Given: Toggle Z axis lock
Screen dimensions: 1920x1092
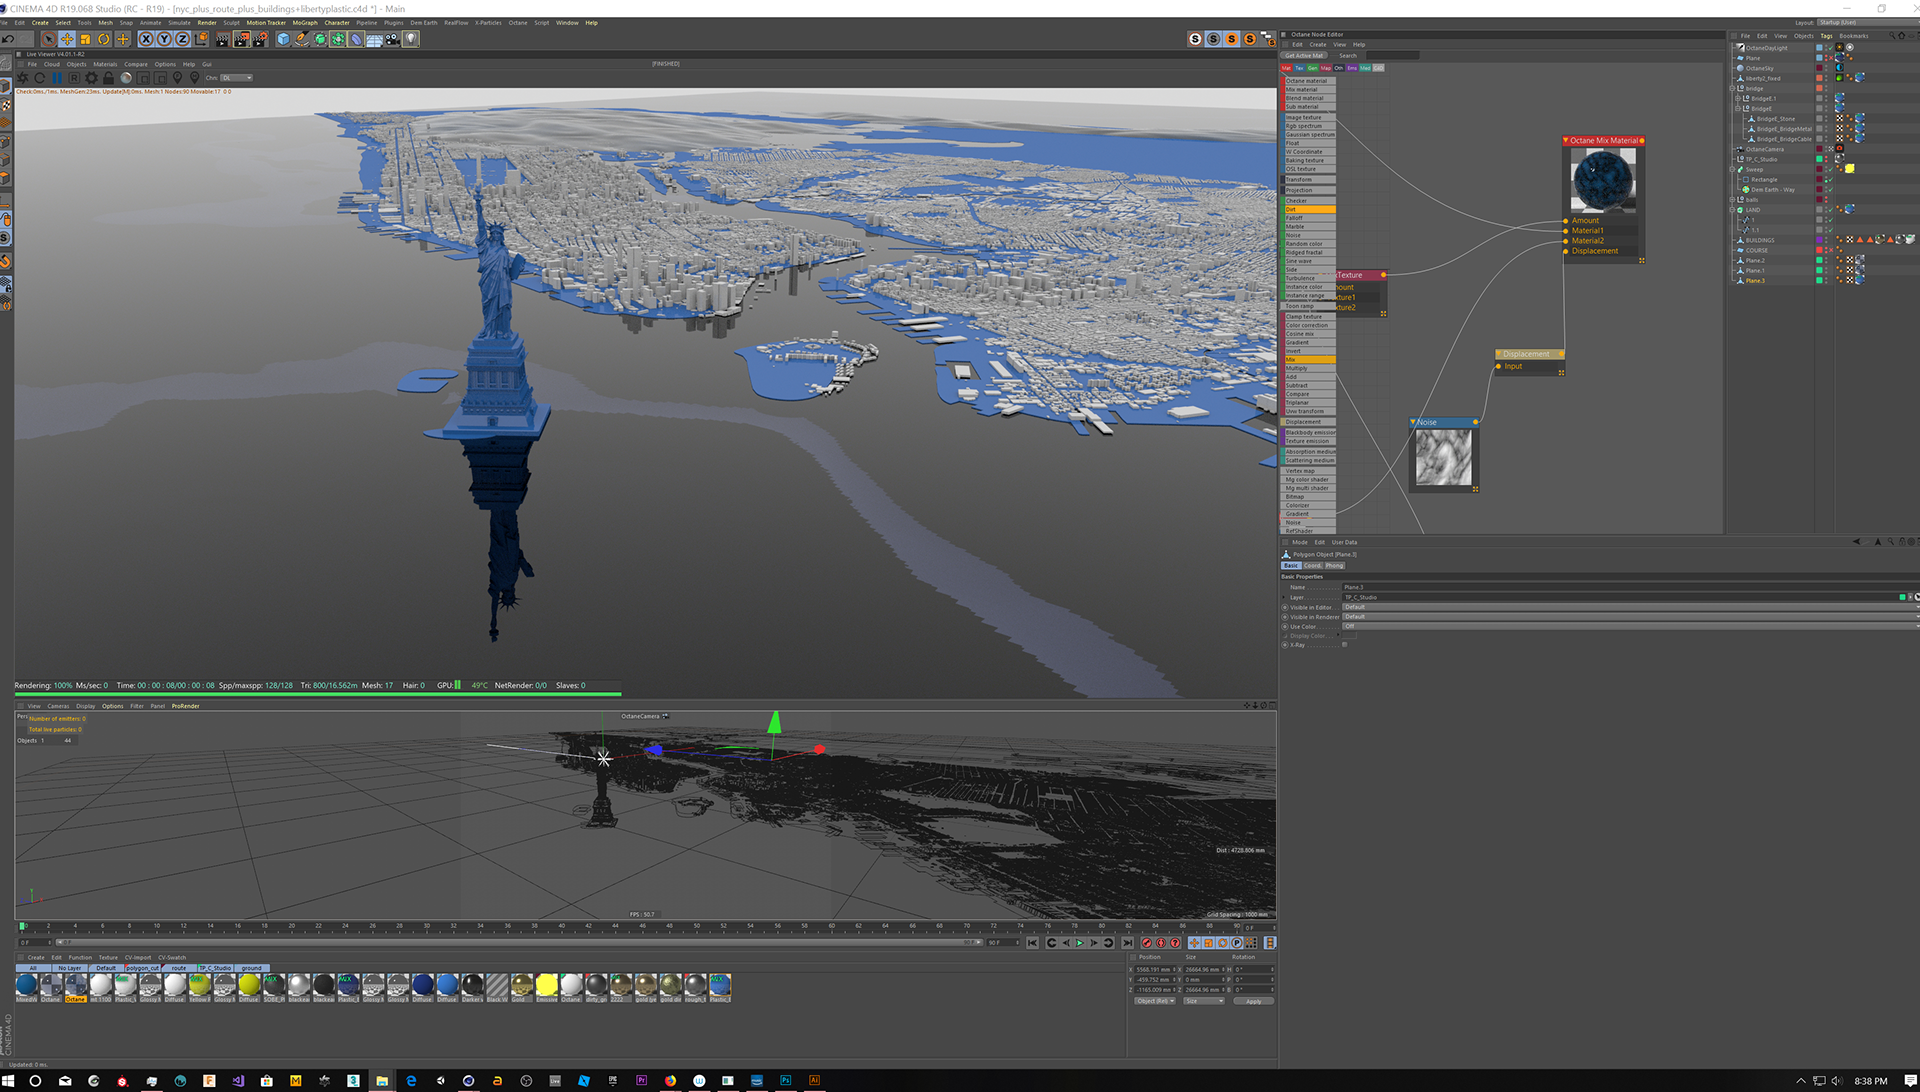Looking at the screenshot, I should click(x=182, y=39).
